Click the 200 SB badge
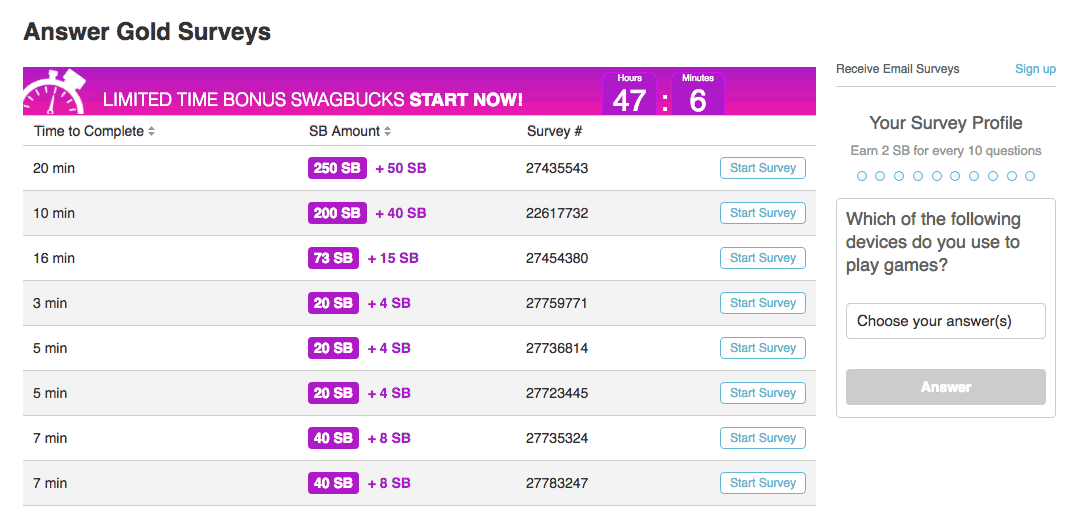The height and width of the screenshot is (513, 1070). 337,213
